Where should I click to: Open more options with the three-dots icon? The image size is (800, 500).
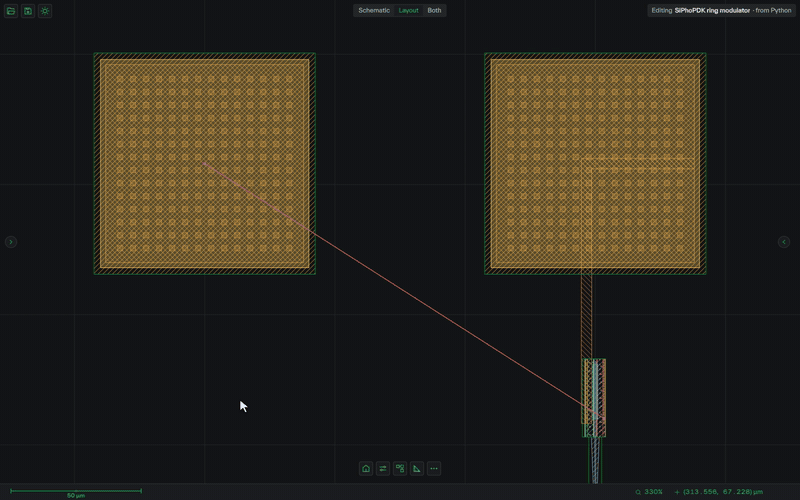coord(434,468)
